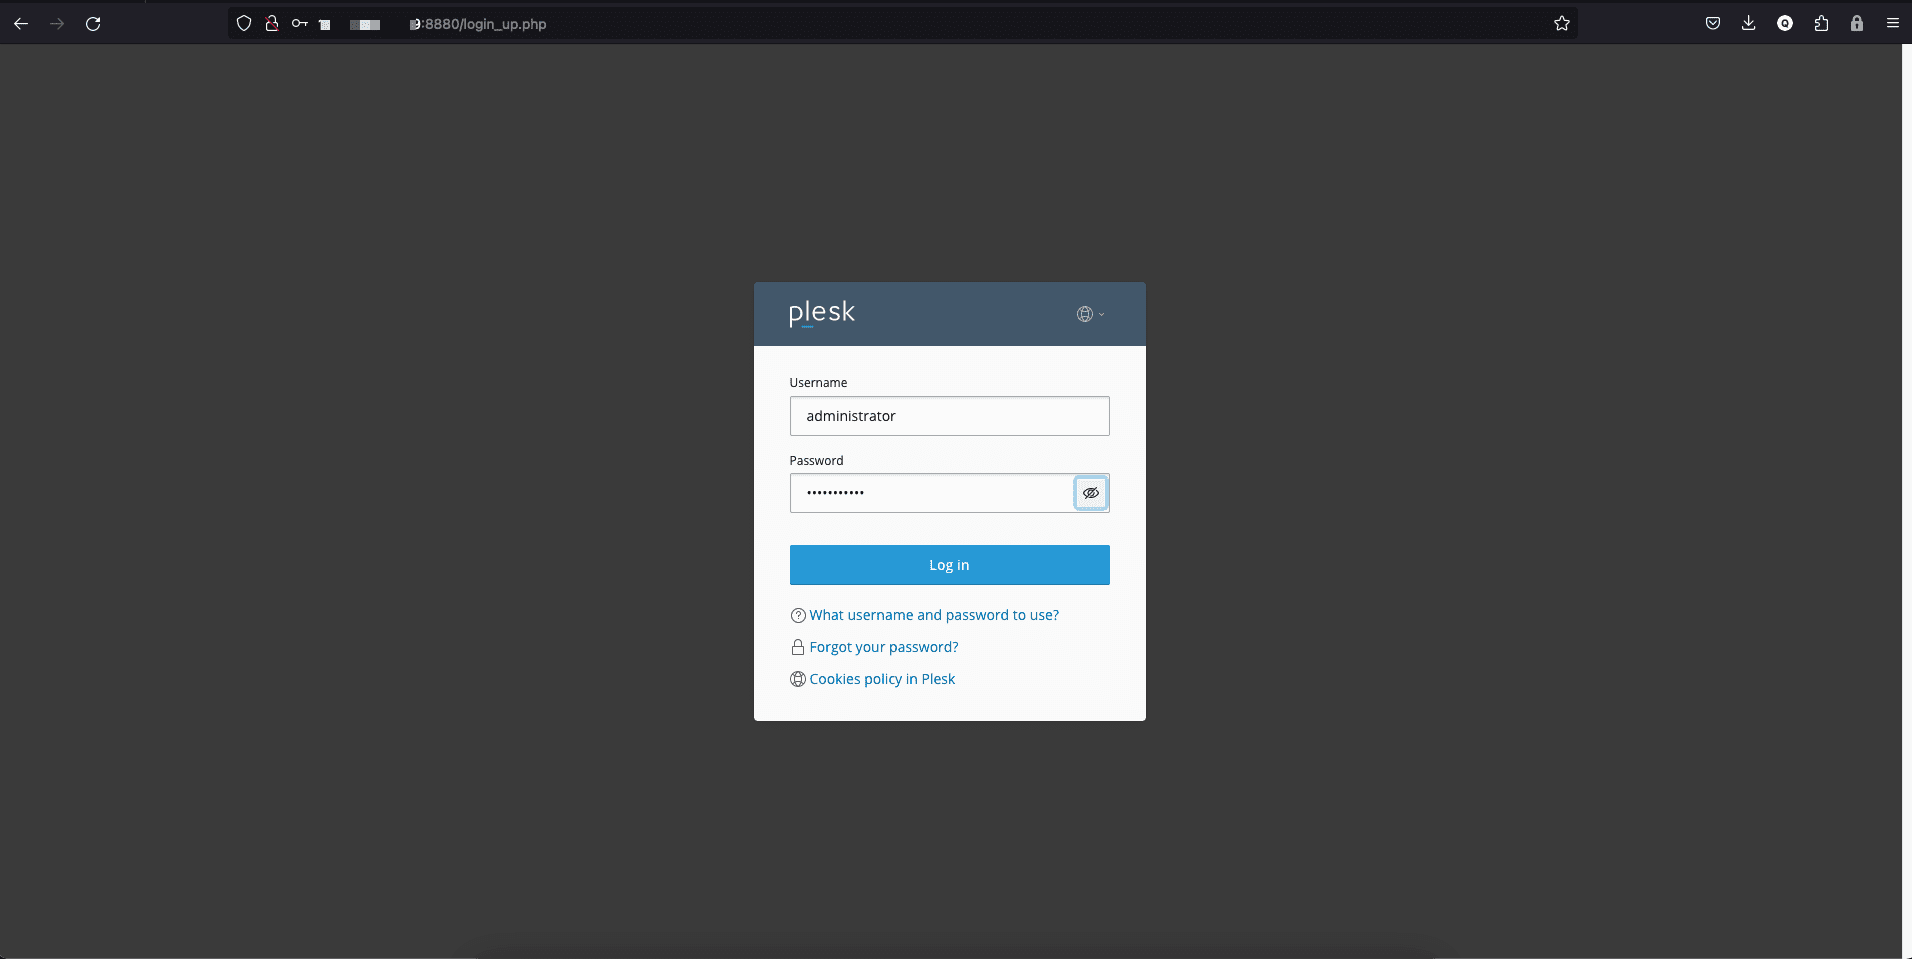Click the tracking protection shield icon
This screenshot has width=1912, height=959.
tap(243, 24)
